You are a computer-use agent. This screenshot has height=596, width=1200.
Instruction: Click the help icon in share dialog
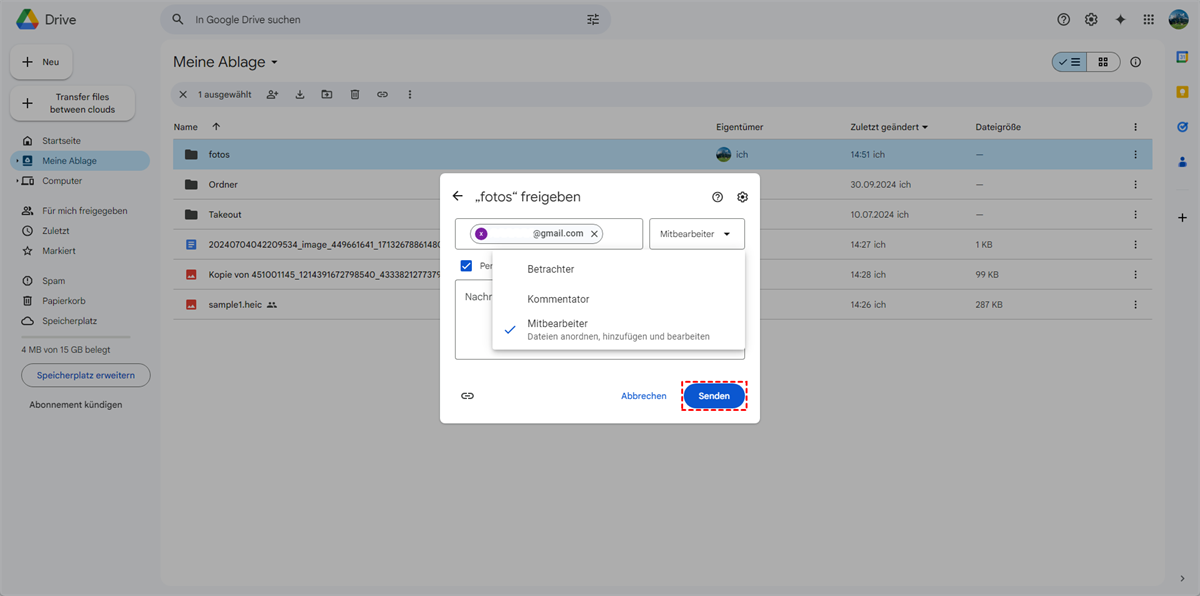tap(717, 197)
